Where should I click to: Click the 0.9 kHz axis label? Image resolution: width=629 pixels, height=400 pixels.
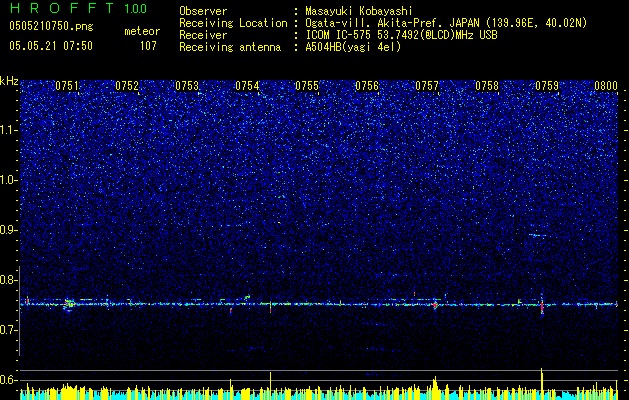coord(9,230)
